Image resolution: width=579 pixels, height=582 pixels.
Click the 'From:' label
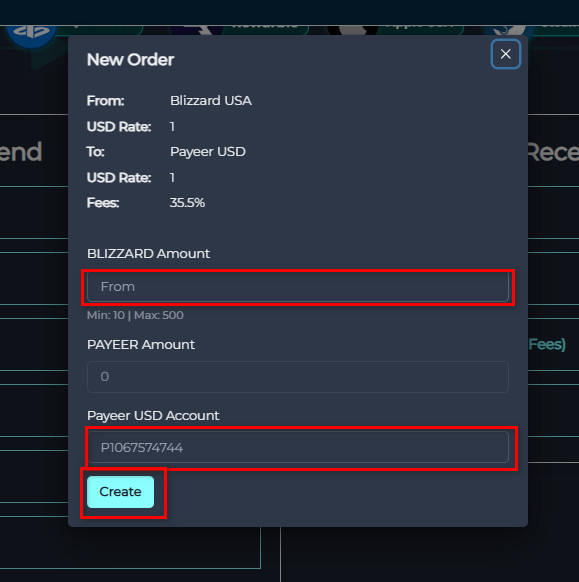(105, 101)
